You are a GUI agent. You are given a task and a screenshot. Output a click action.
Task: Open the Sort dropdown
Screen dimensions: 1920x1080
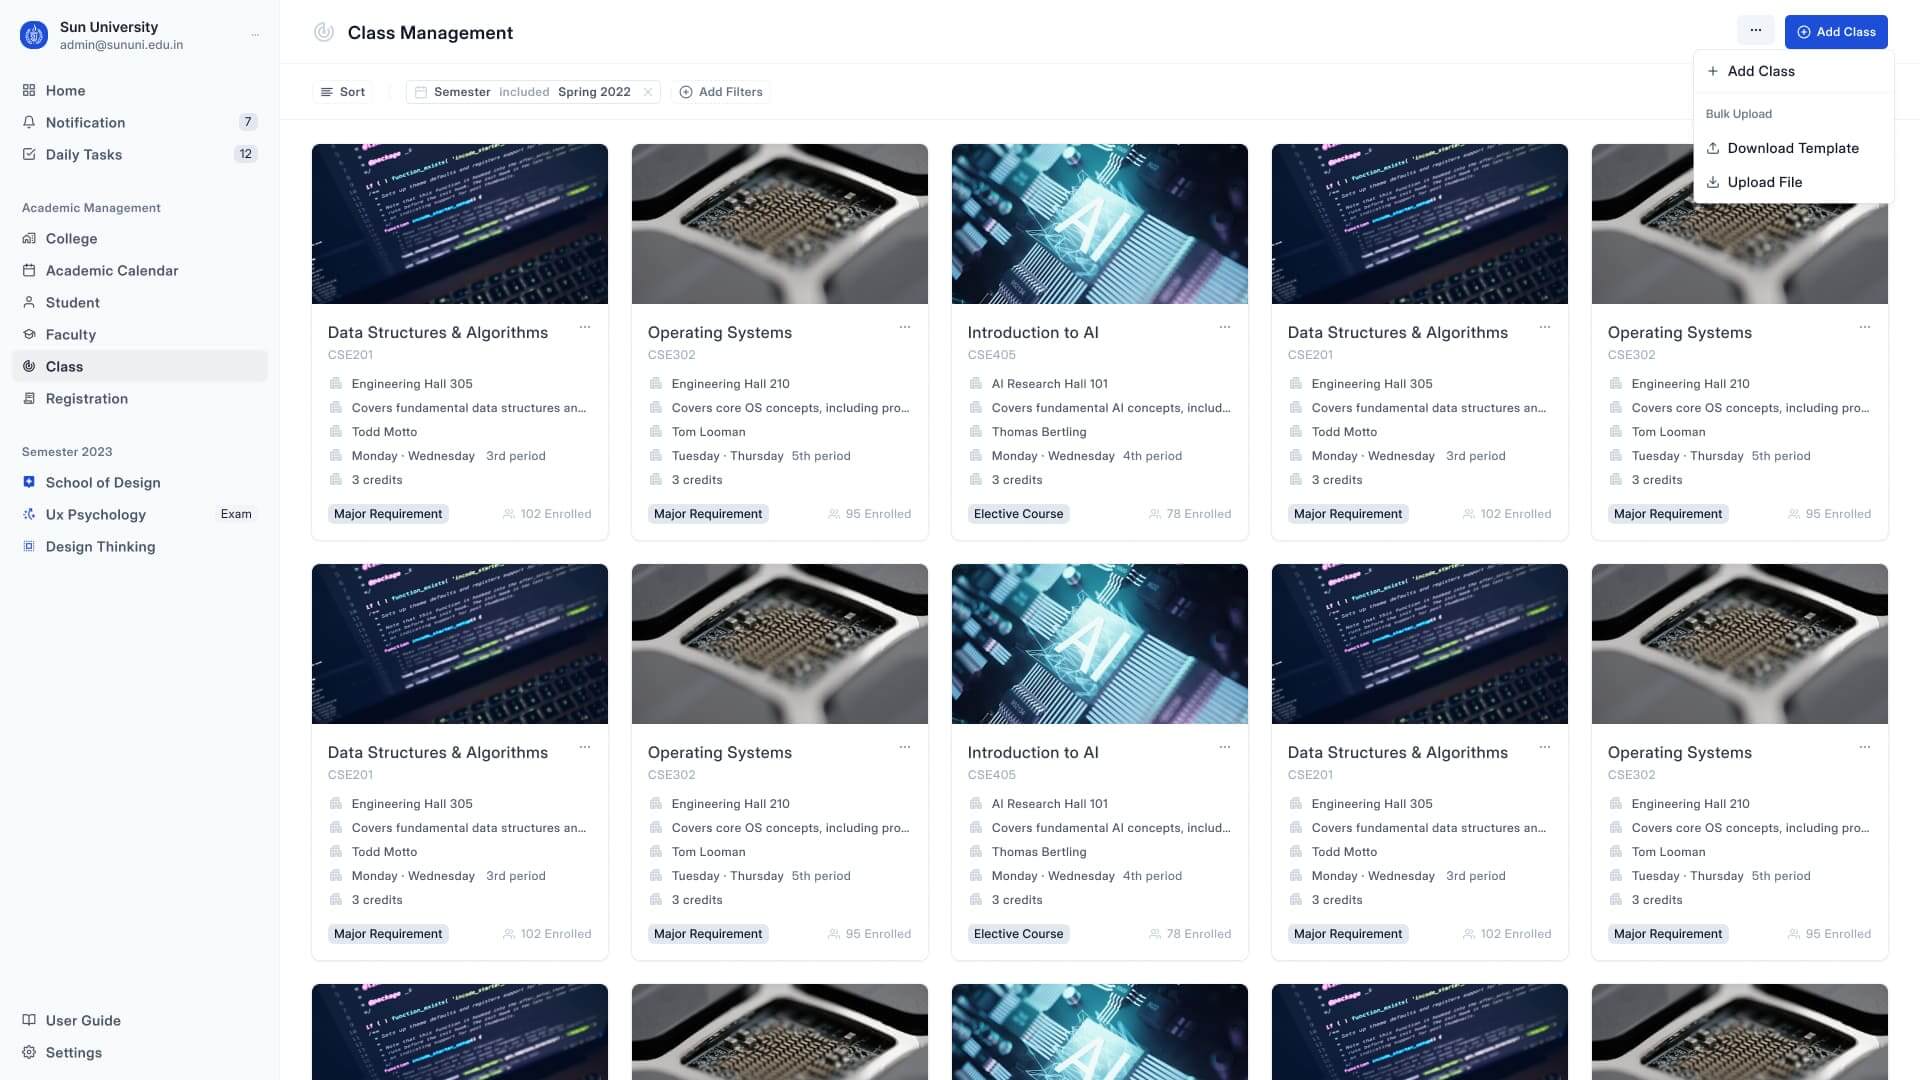click(x=343, y=92)
